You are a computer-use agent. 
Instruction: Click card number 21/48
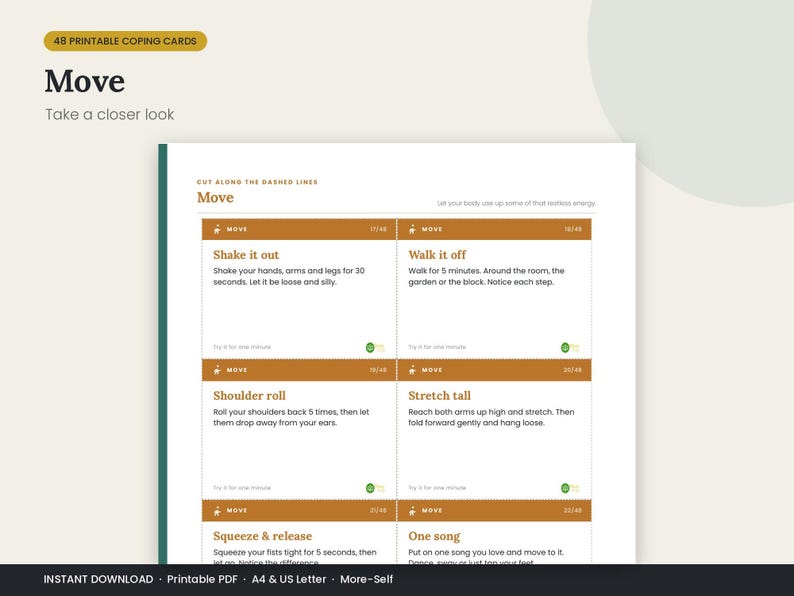tap(378, 510)
